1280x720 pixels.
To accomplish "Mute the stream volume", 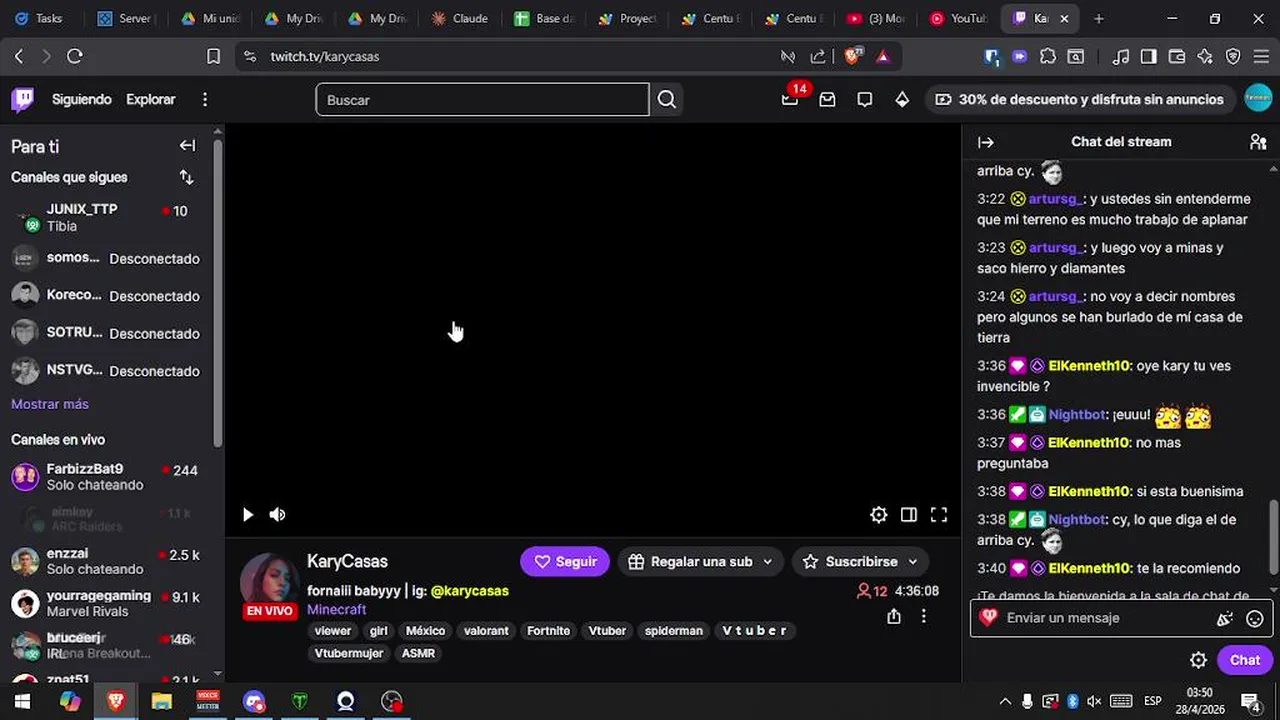I will point(278,515).
